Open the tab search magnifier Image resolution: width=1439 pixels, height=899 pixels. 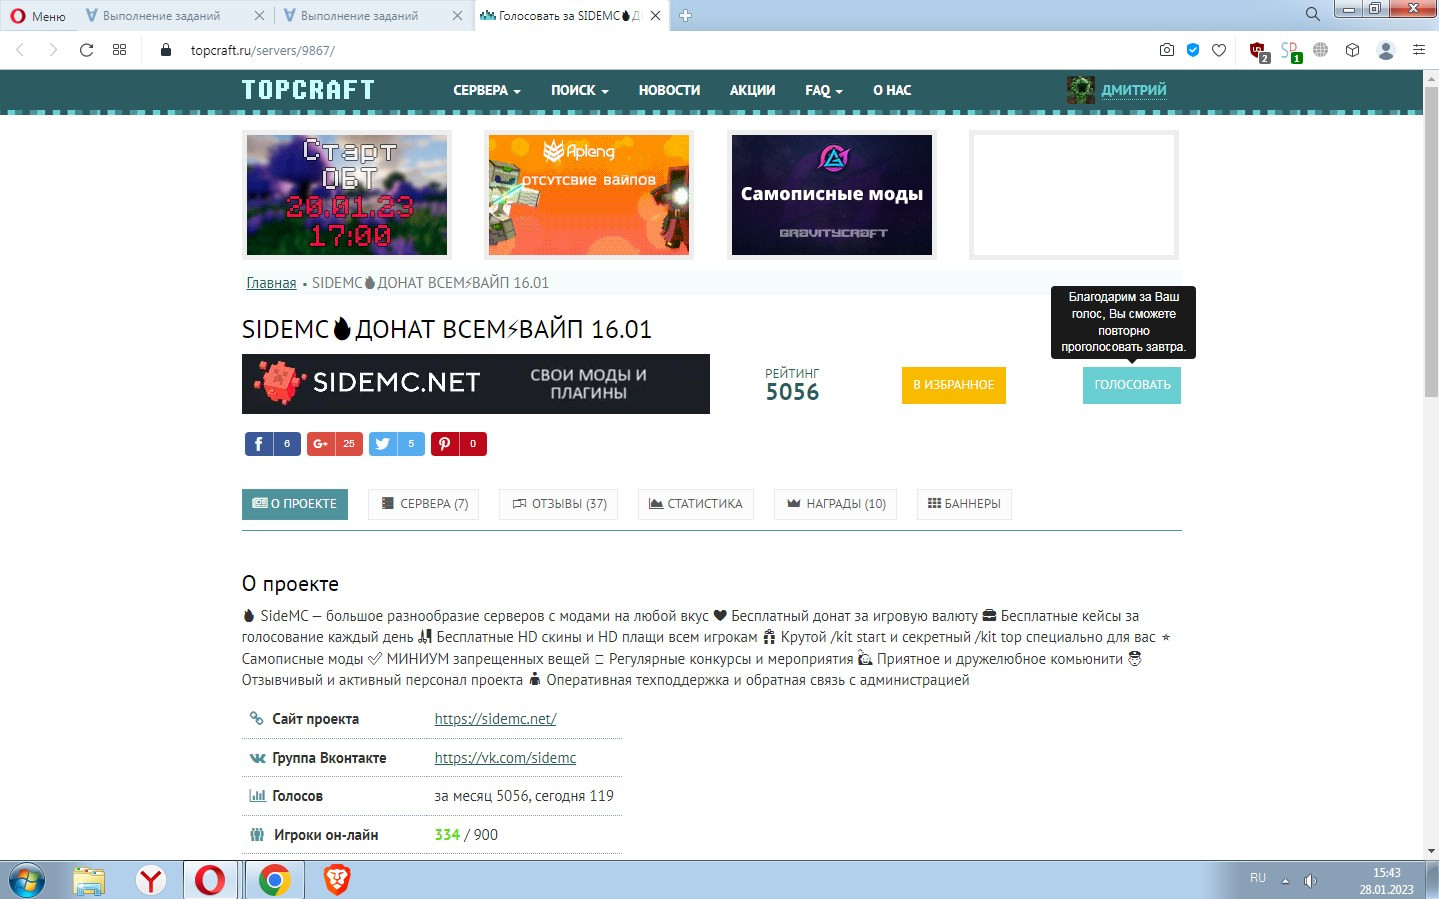[1312, 14]
